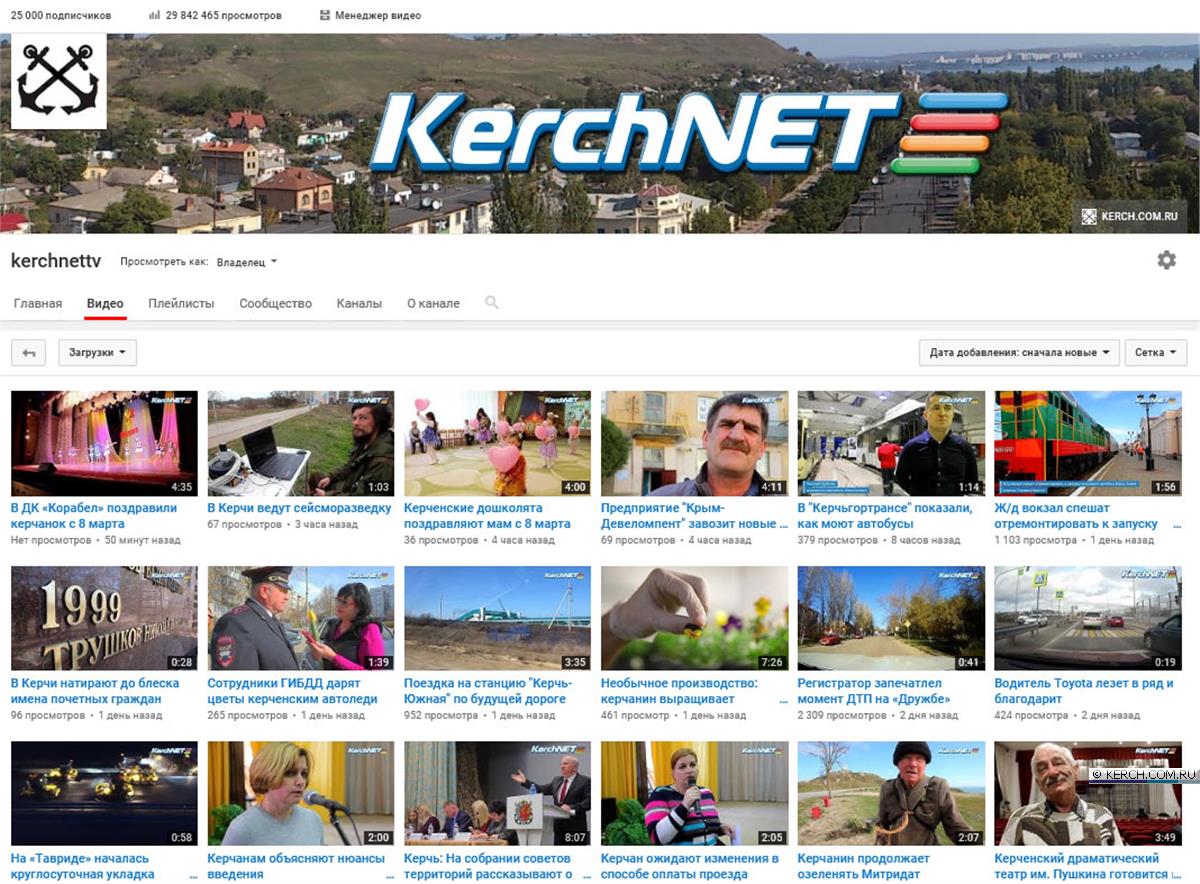
Task: Click the views statistics bar chart icon
Action: coord(154,16)
